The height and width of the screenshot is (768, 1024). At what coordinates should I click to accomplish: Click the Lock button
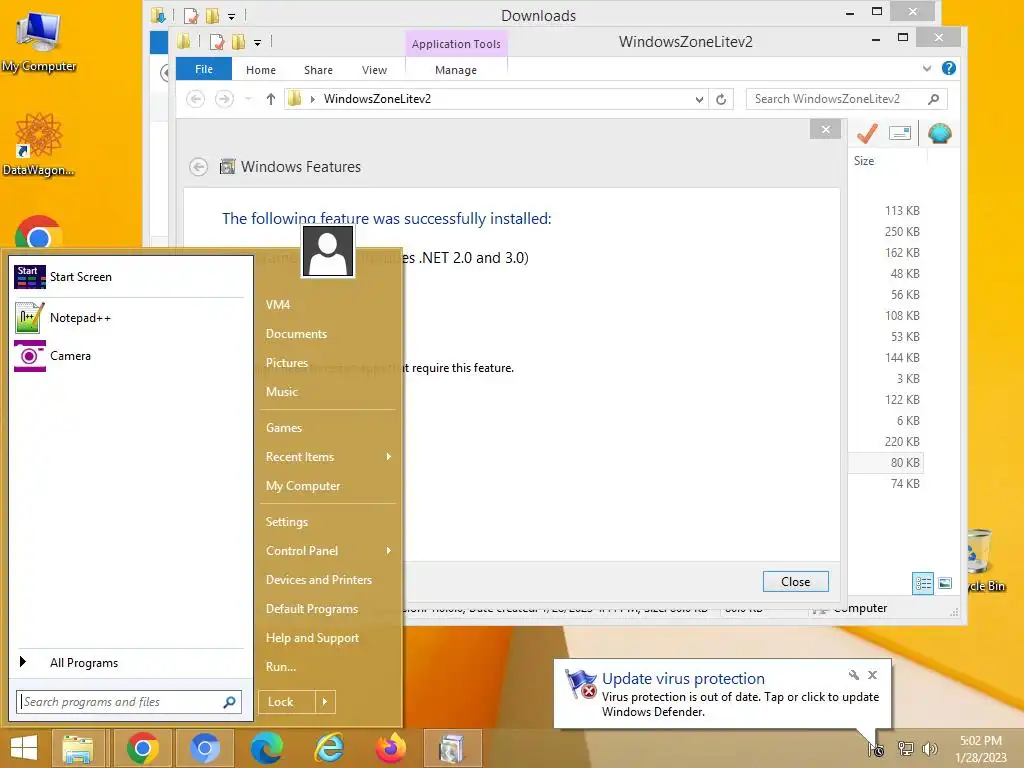(x=286, y=702)
